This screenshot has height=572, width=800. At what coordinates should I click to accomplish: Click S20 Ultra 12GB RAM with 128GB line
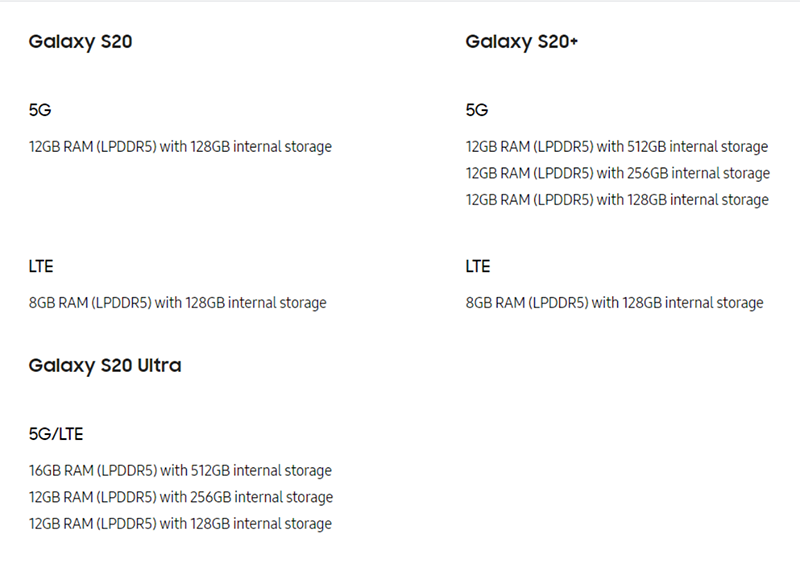[x=180, y=524]
